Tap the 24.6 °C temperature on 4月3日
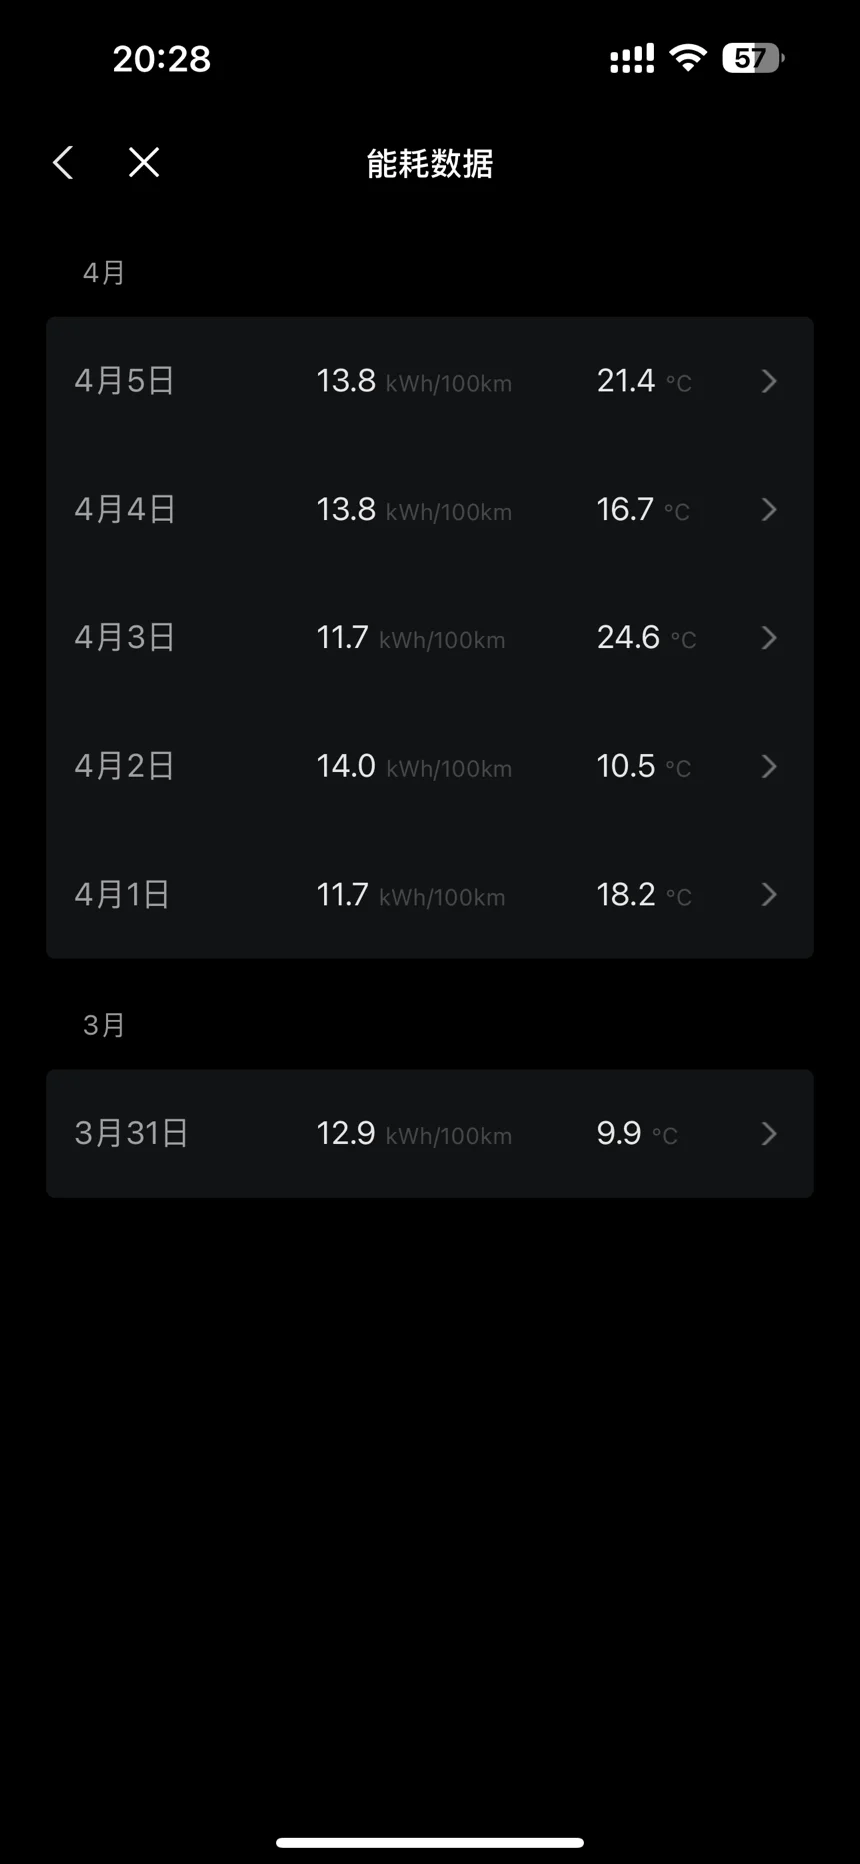Image resolution: width=860 pixels, height=1864 pixels. (x=646, y=638)
